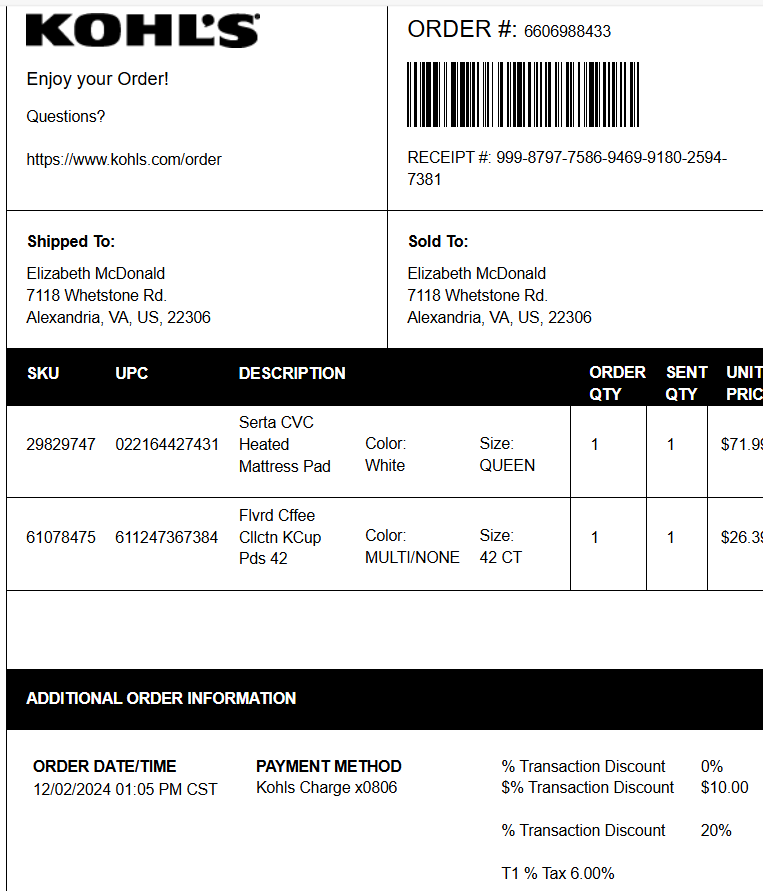Select UPC 611247367384 in second row
Viewport: 763px width, 891px height.
[x=166, y=537]
